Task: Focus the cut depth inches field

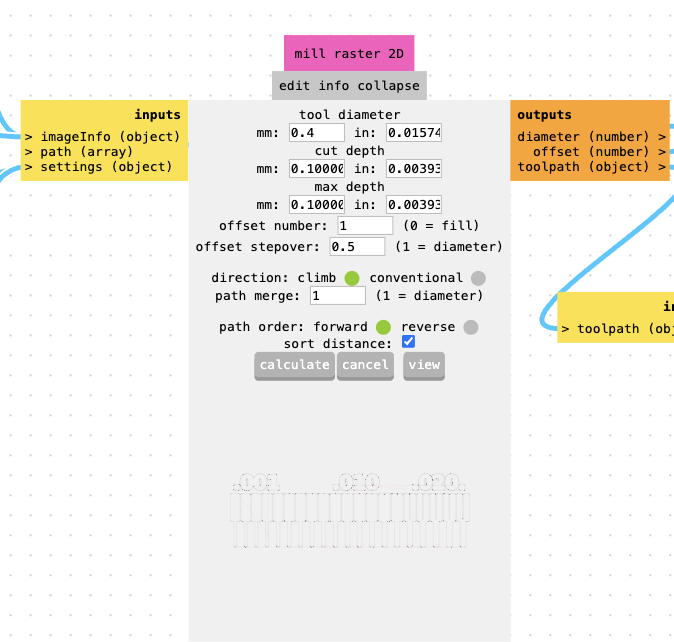Action: coord(413,169)
